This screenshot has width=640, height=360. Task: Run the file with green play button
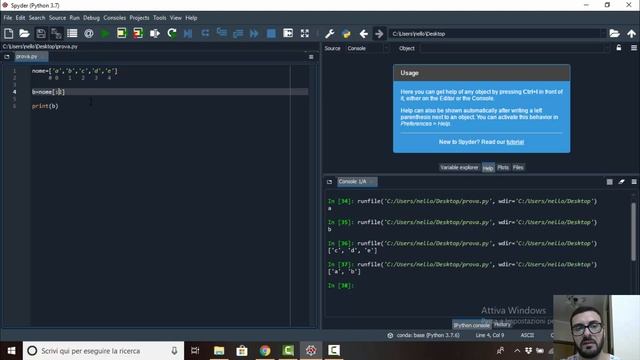pyautogui.click(x=105, y=33)
